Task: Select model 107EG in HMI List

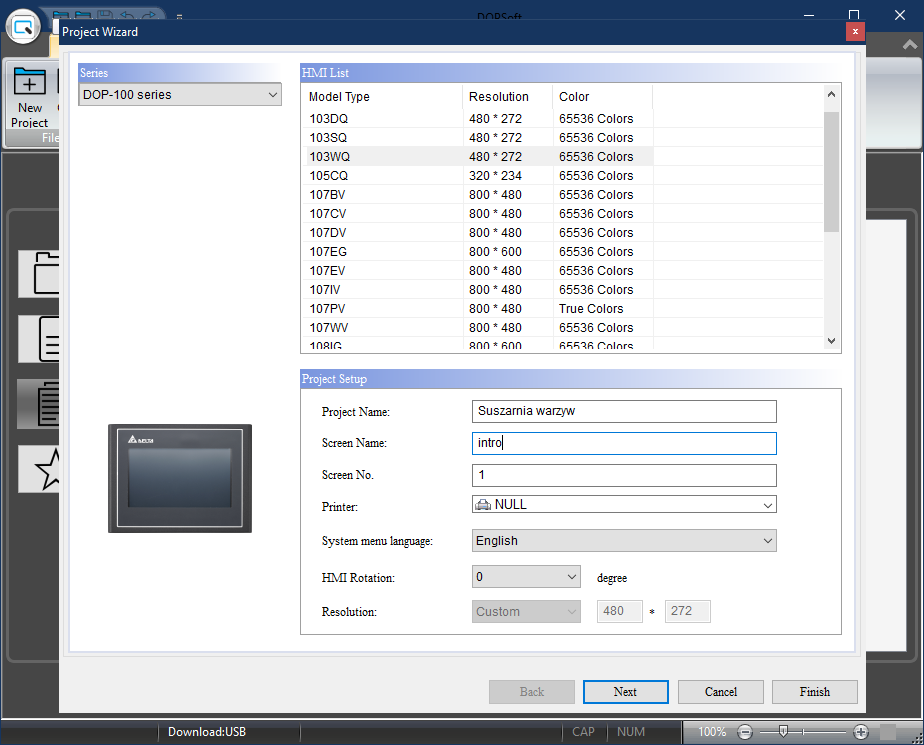Action: pyautogui.click(x=328, y=252)
